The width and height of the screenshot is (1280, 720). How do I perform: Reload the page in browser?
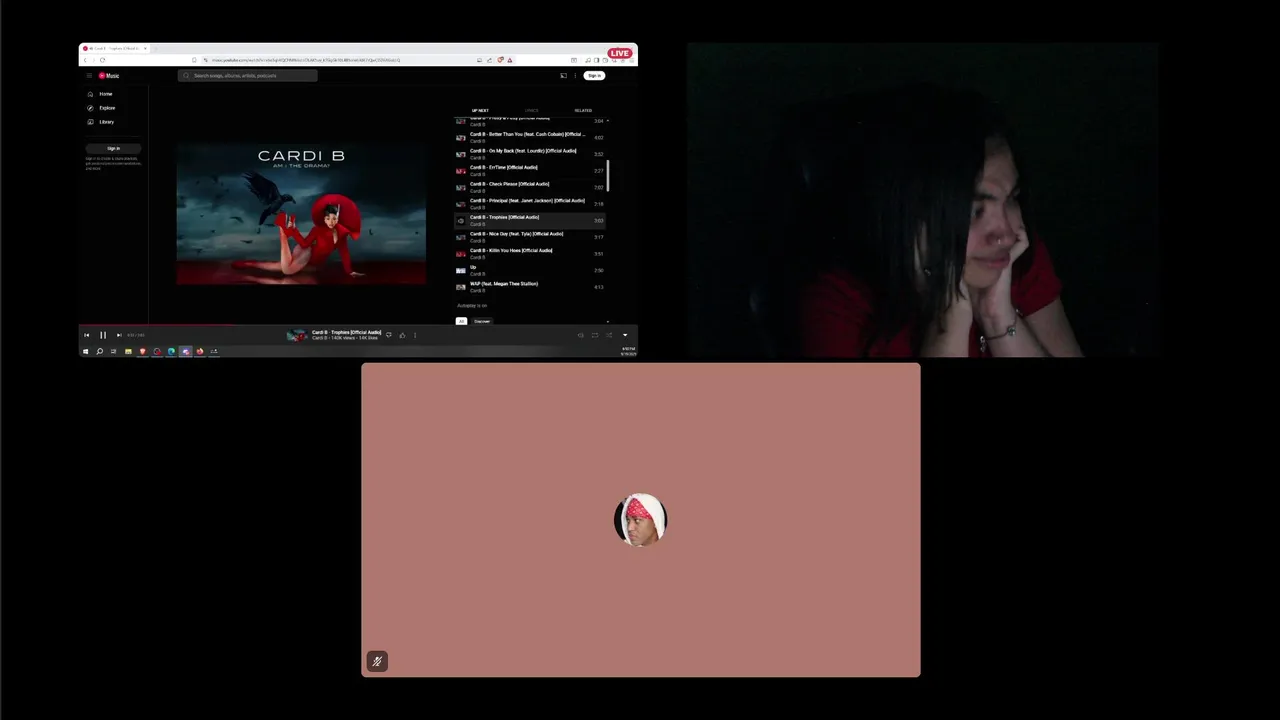pos(102,60)
